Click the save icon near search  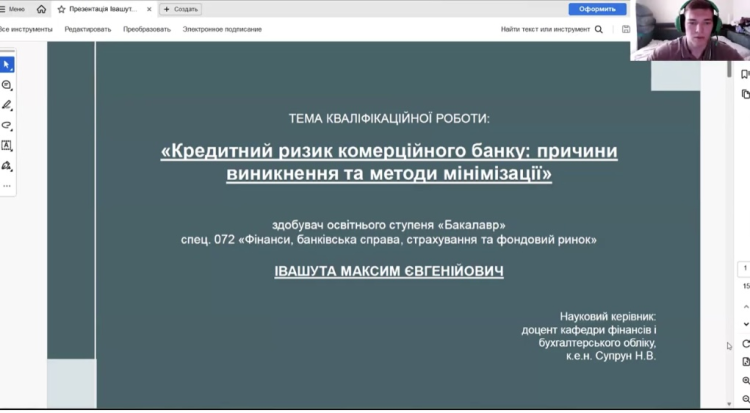pyautogui.click(x=626, y=29)
